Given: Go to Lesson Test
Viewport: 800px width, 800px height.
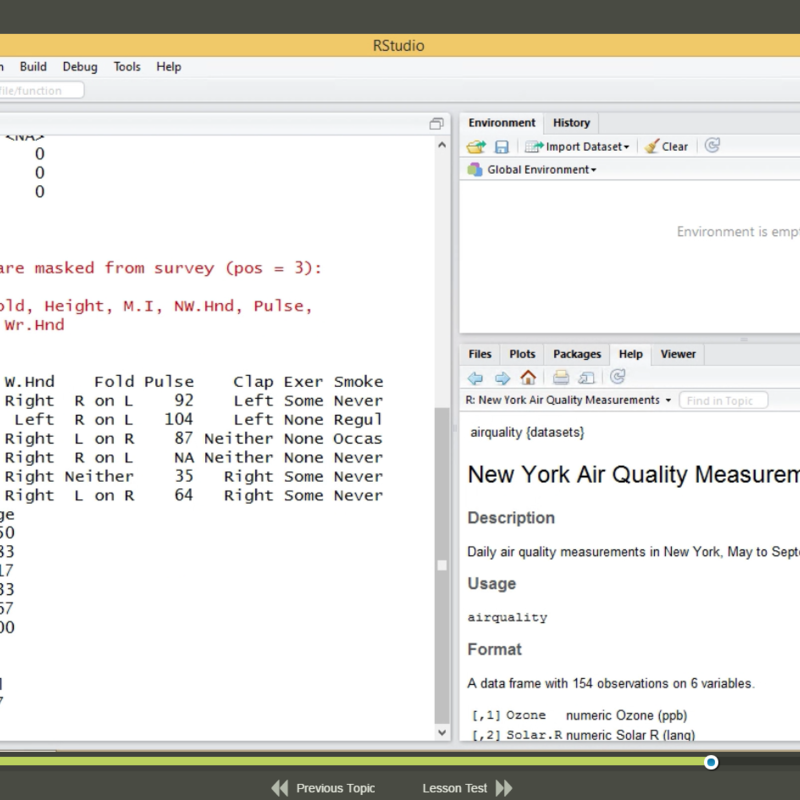Looking at the screenshot, I should pyautogui.click(x=455, y=788).
